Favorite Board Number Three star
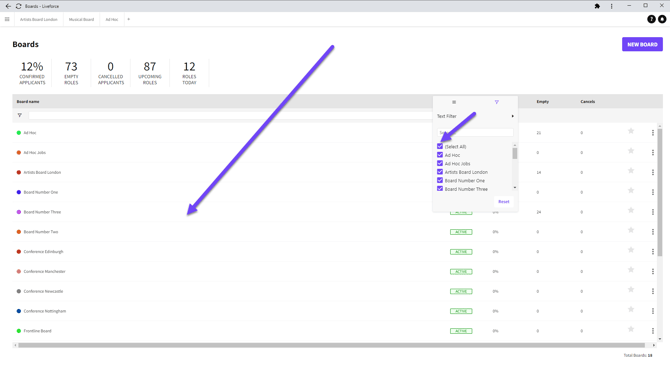670x373 pixels. pyautogui.click(x=631, y=210)
